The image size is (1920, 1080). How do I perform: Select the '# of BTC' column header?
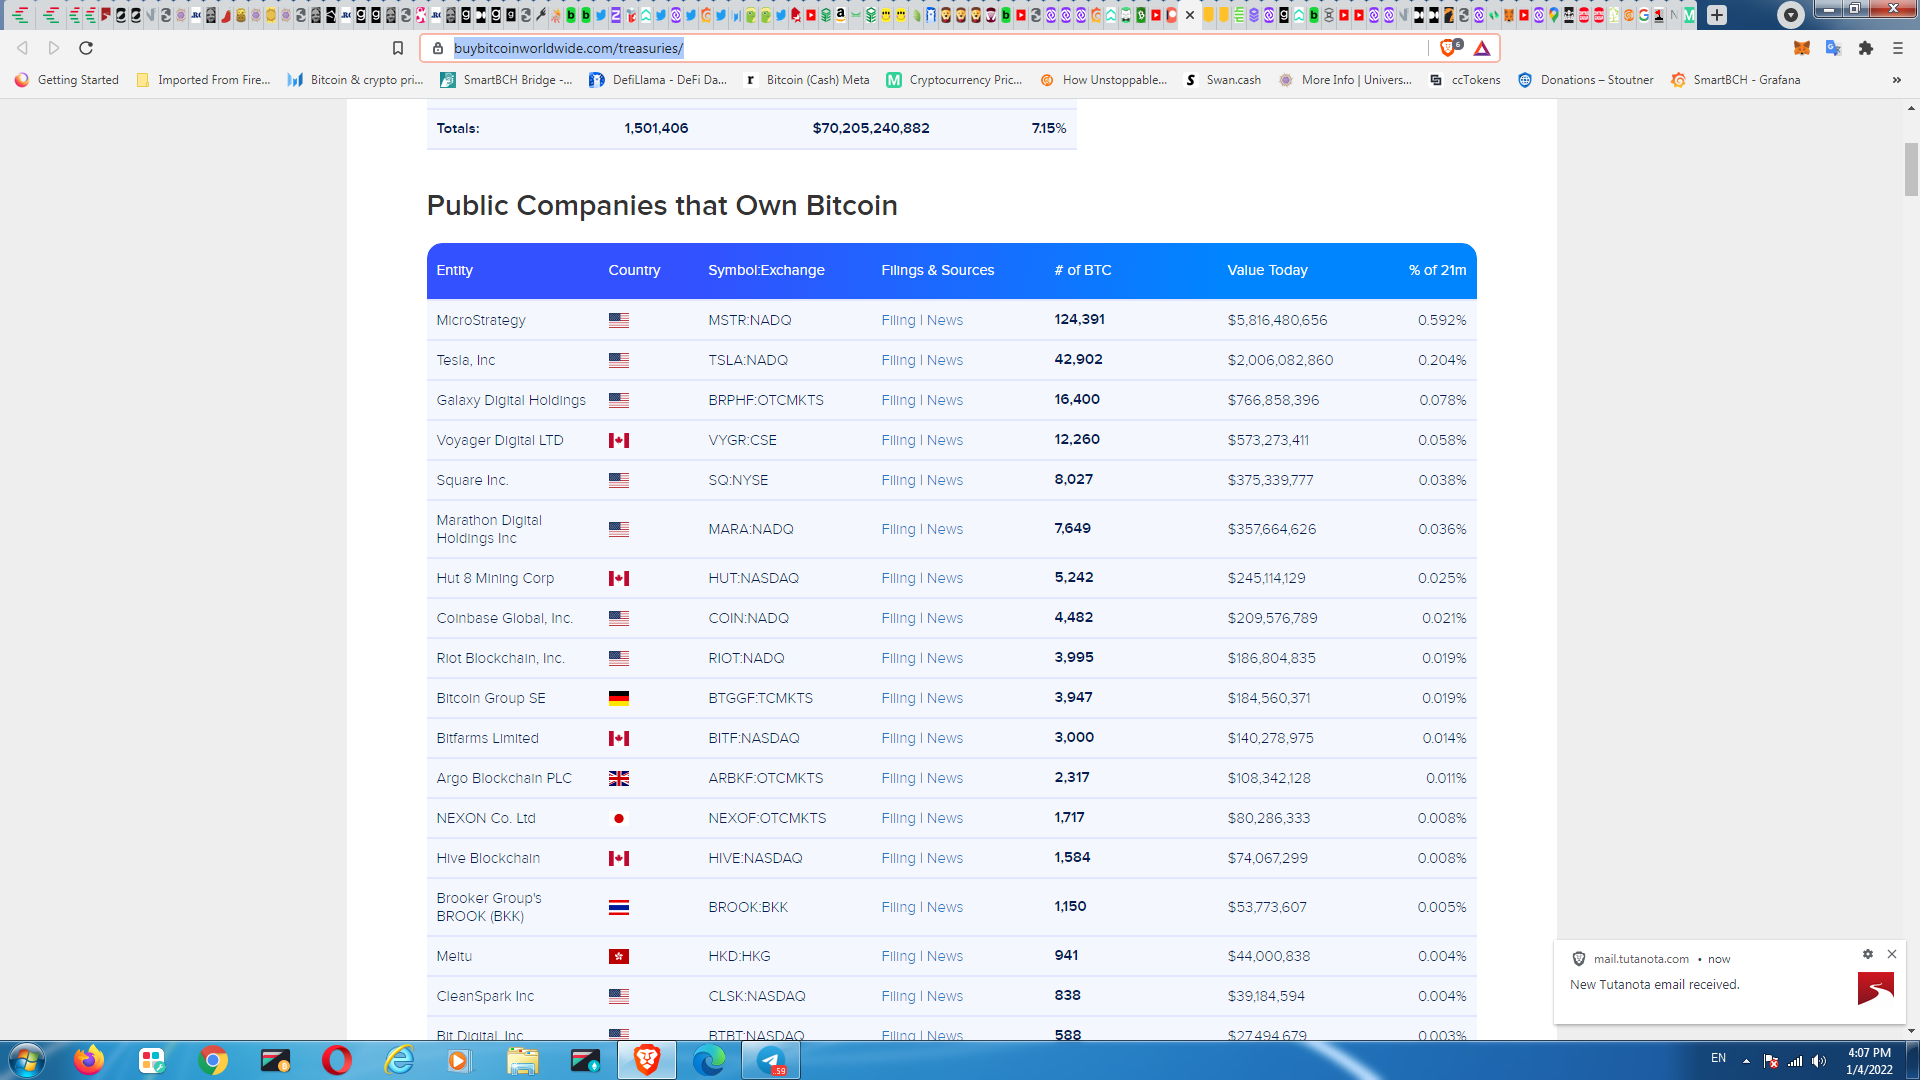[x=1083, y=270]
